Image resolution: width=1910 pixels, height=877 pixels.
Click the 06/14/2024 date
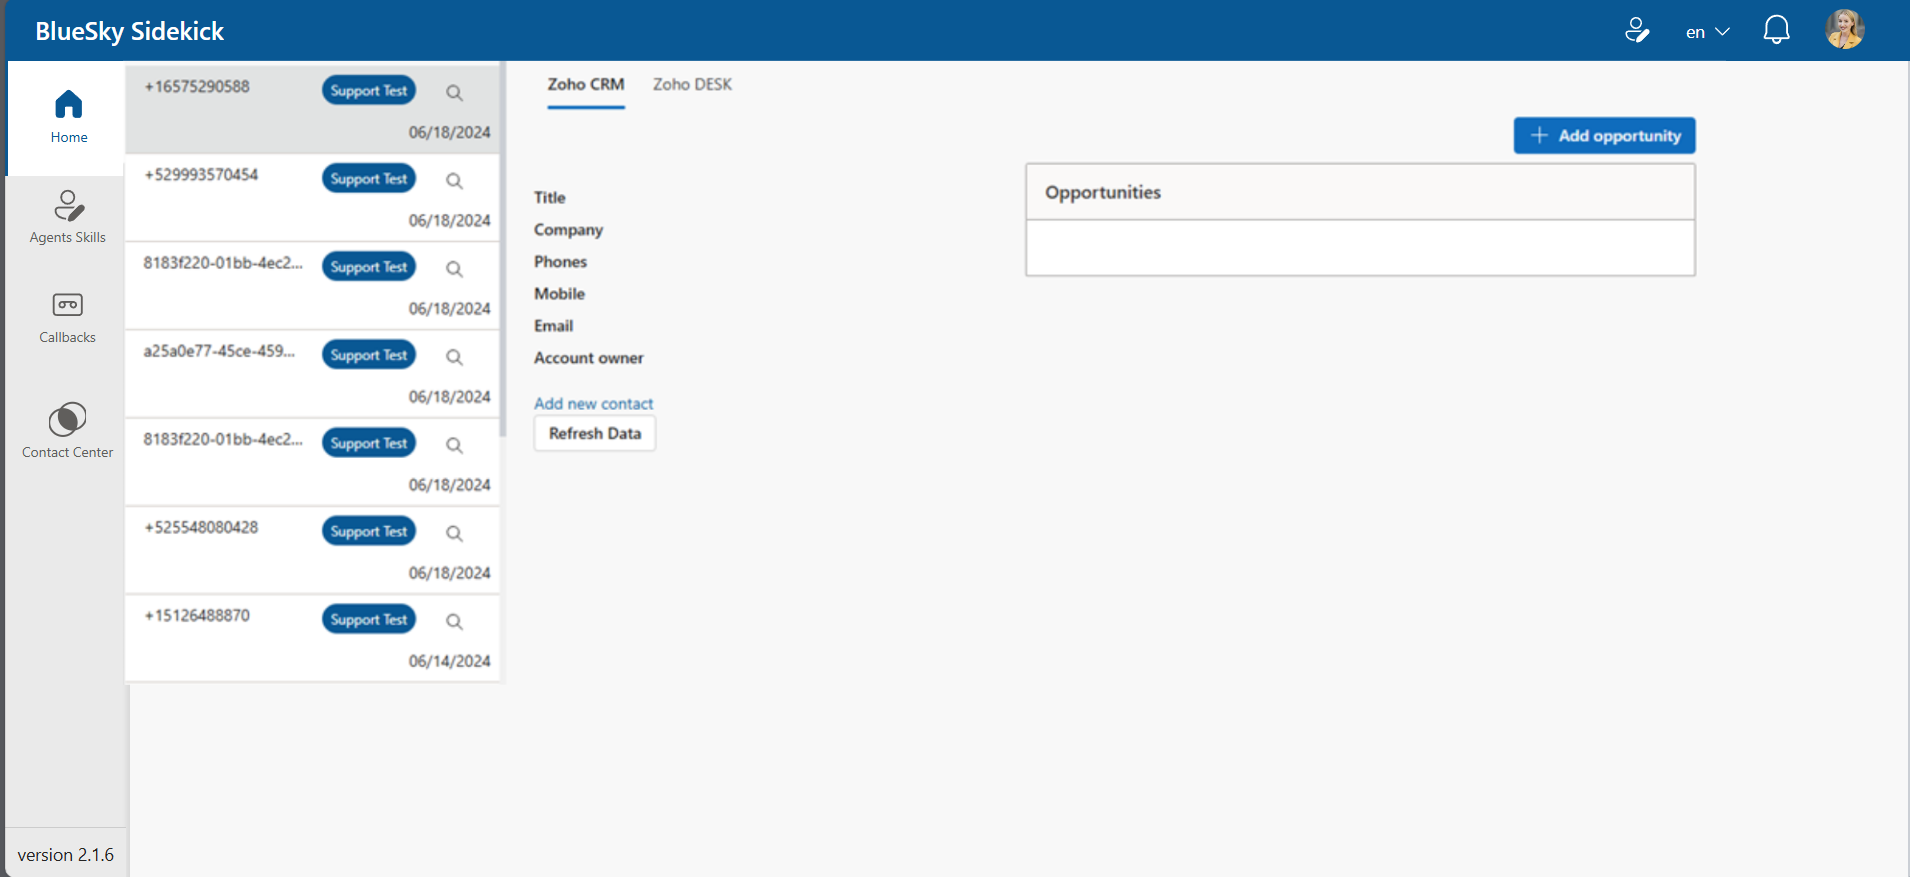[x=449, y=661]
